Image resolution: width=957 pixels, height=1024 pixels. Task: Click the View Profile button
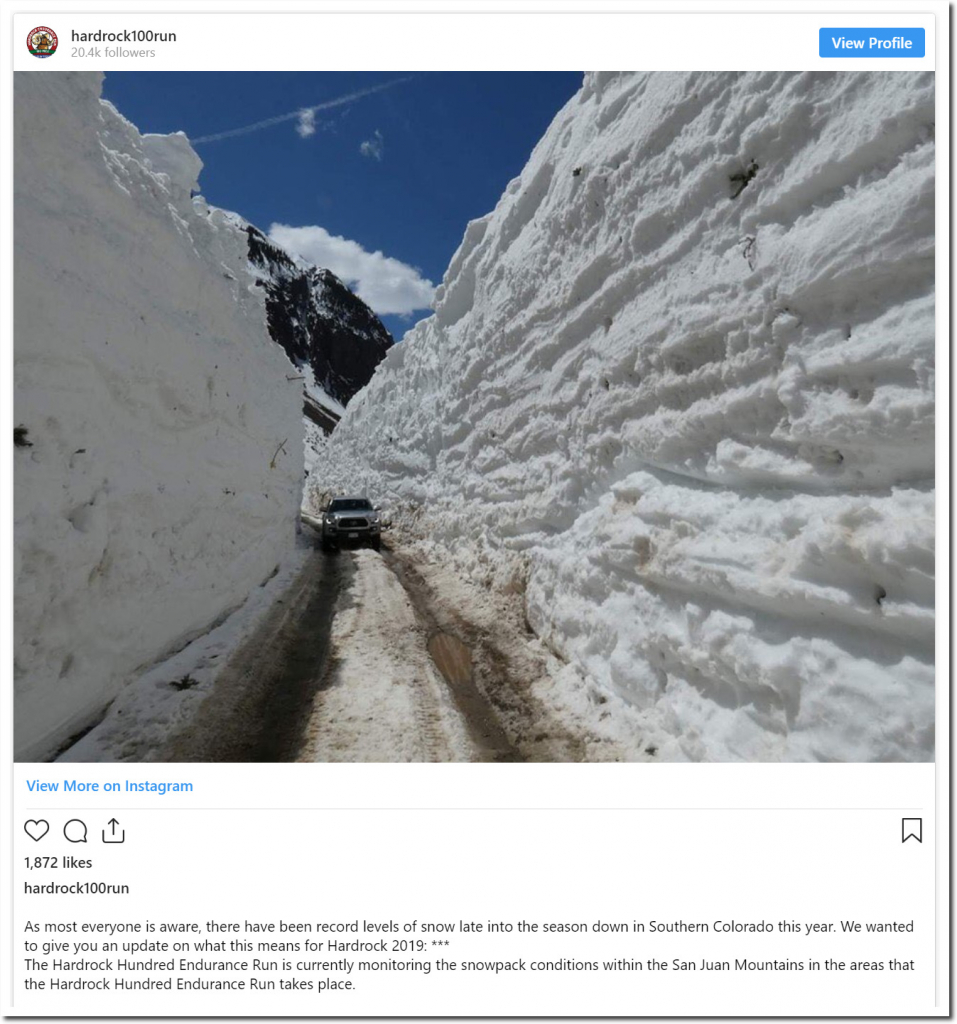871,43
